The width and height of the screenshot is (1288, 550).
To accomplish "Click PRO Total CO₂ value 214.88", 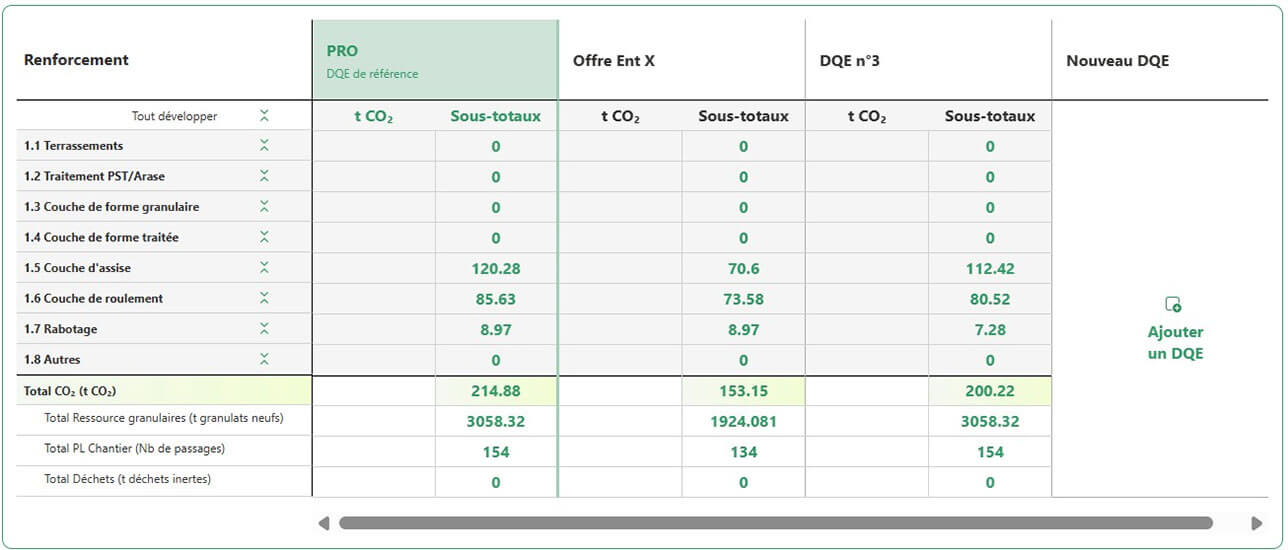I will click(496, 392).
